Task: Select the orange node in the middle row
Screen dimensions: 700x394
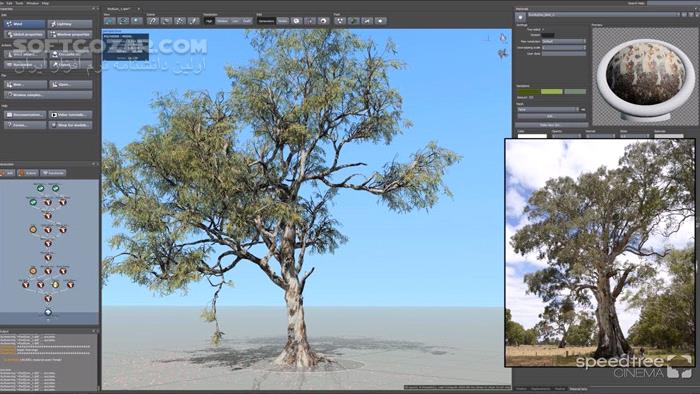Action: pos(33,230)
